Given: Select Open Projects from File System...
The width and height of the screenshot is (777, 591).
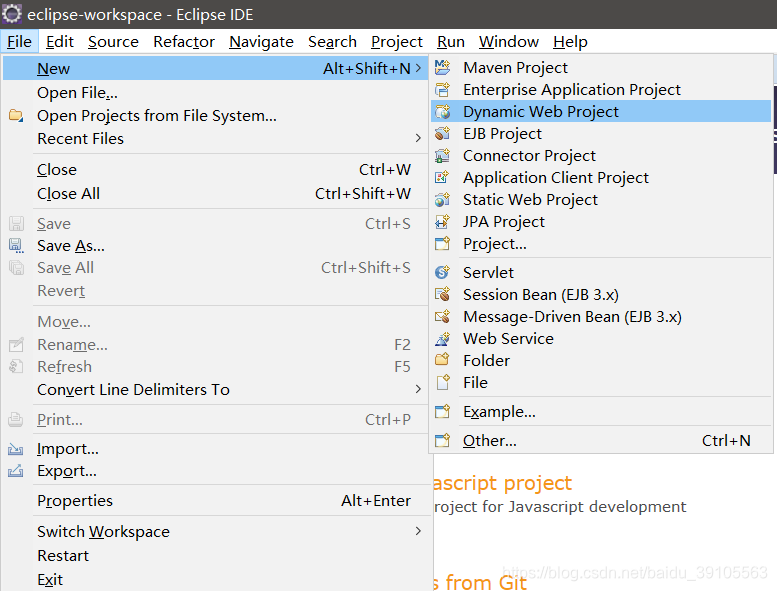Looking at the screenshot, I should [216, 115].
